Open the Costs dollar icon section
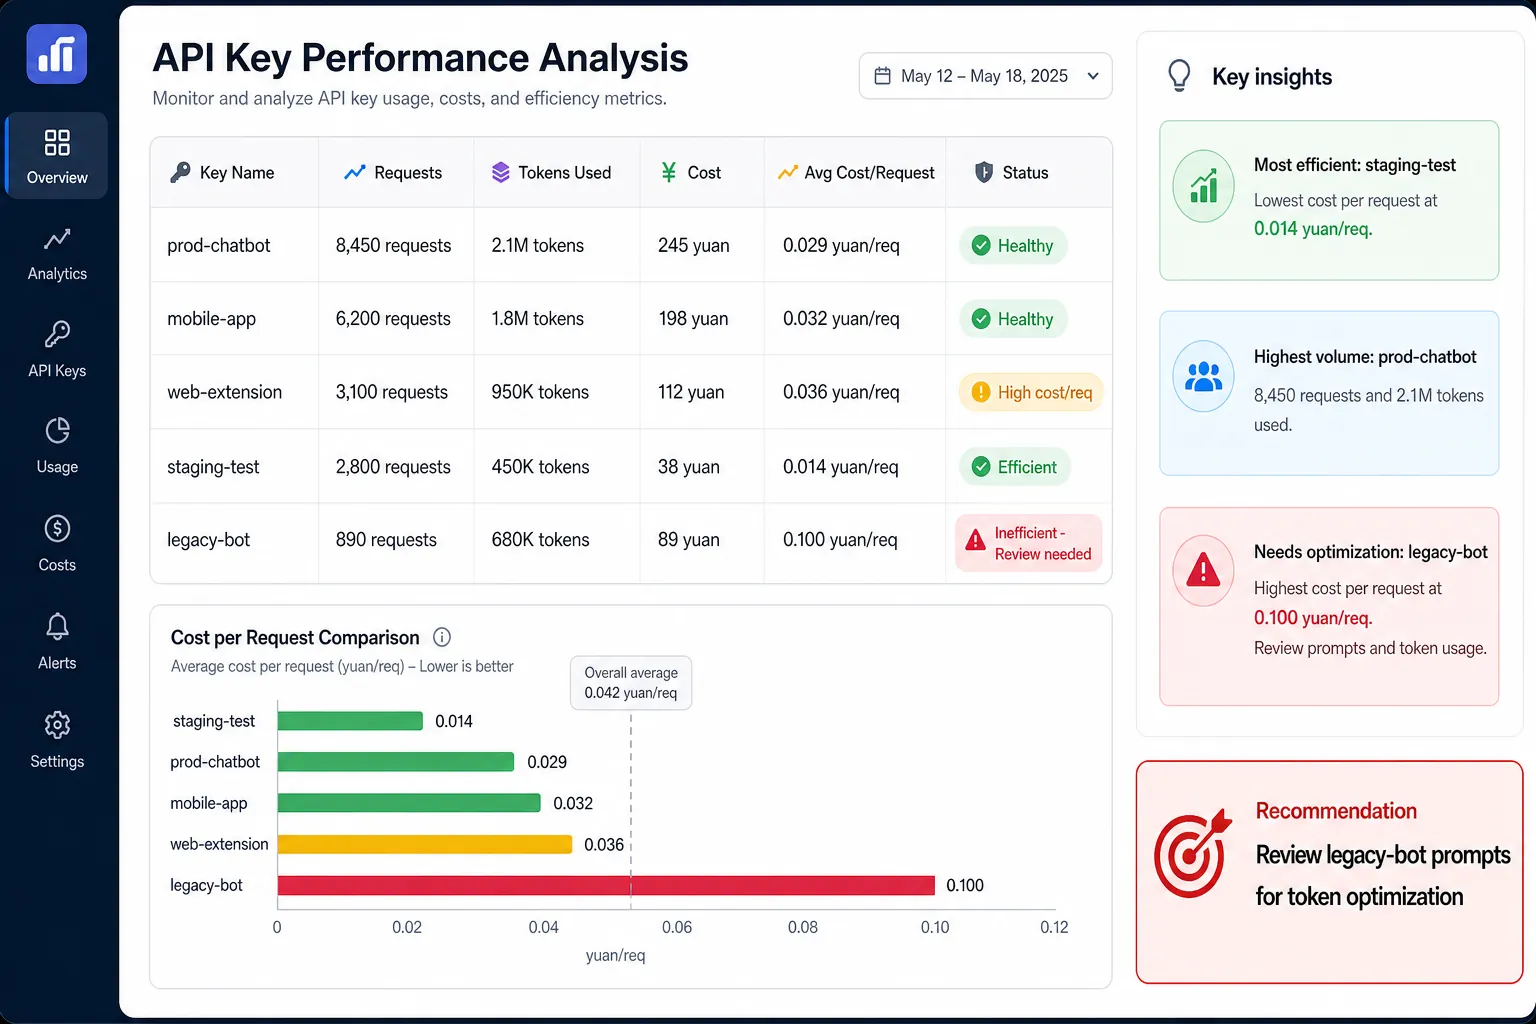The height and width of the screenshot is (1024, 1536). pos(57,544)
